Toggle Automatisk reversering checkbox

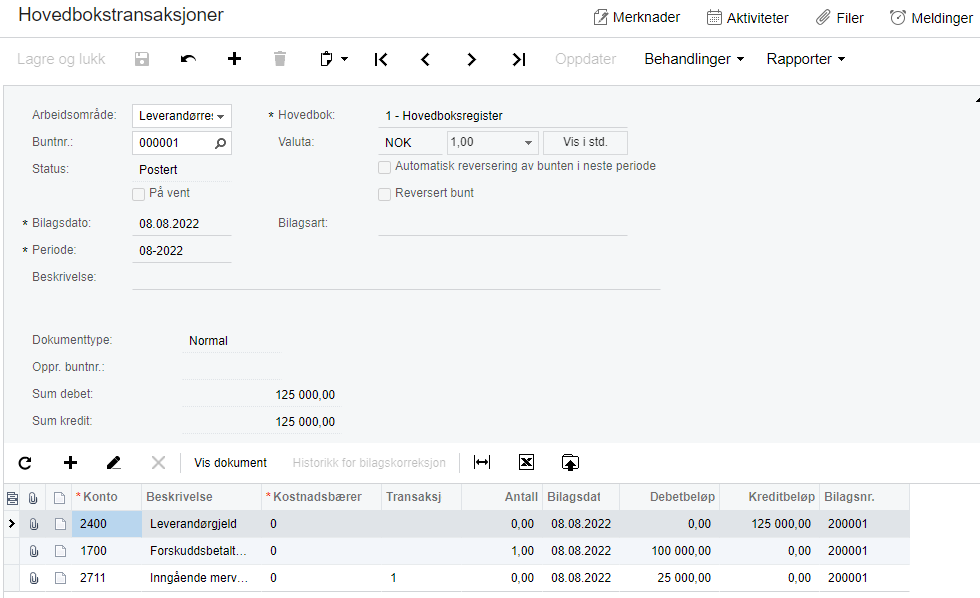(x=384, y=167)
